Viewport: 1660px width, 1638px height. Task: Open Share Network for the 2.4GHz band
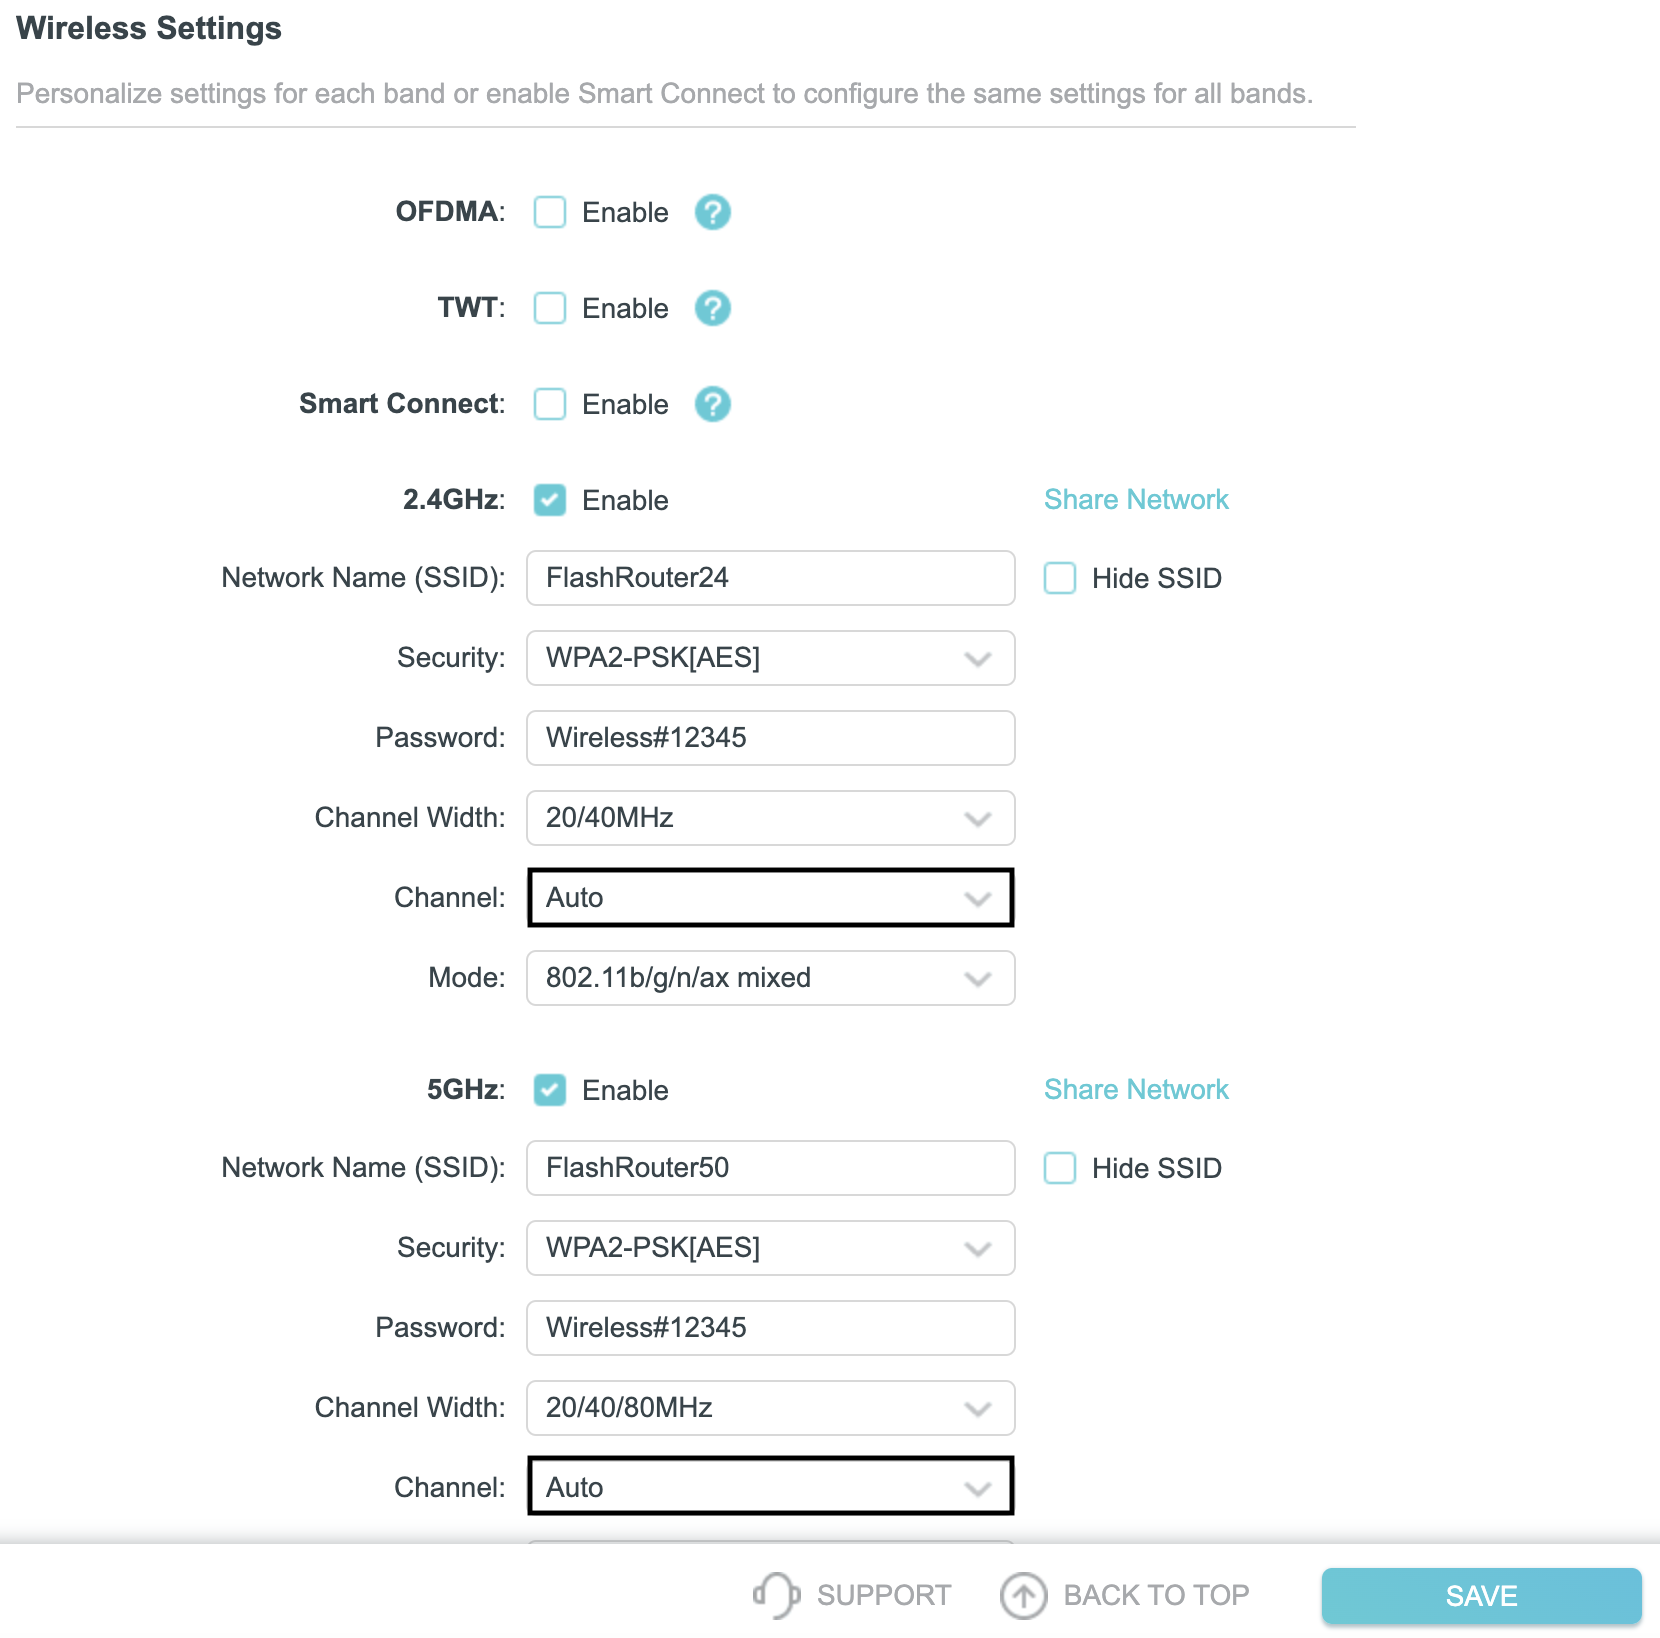(1136, 499)
